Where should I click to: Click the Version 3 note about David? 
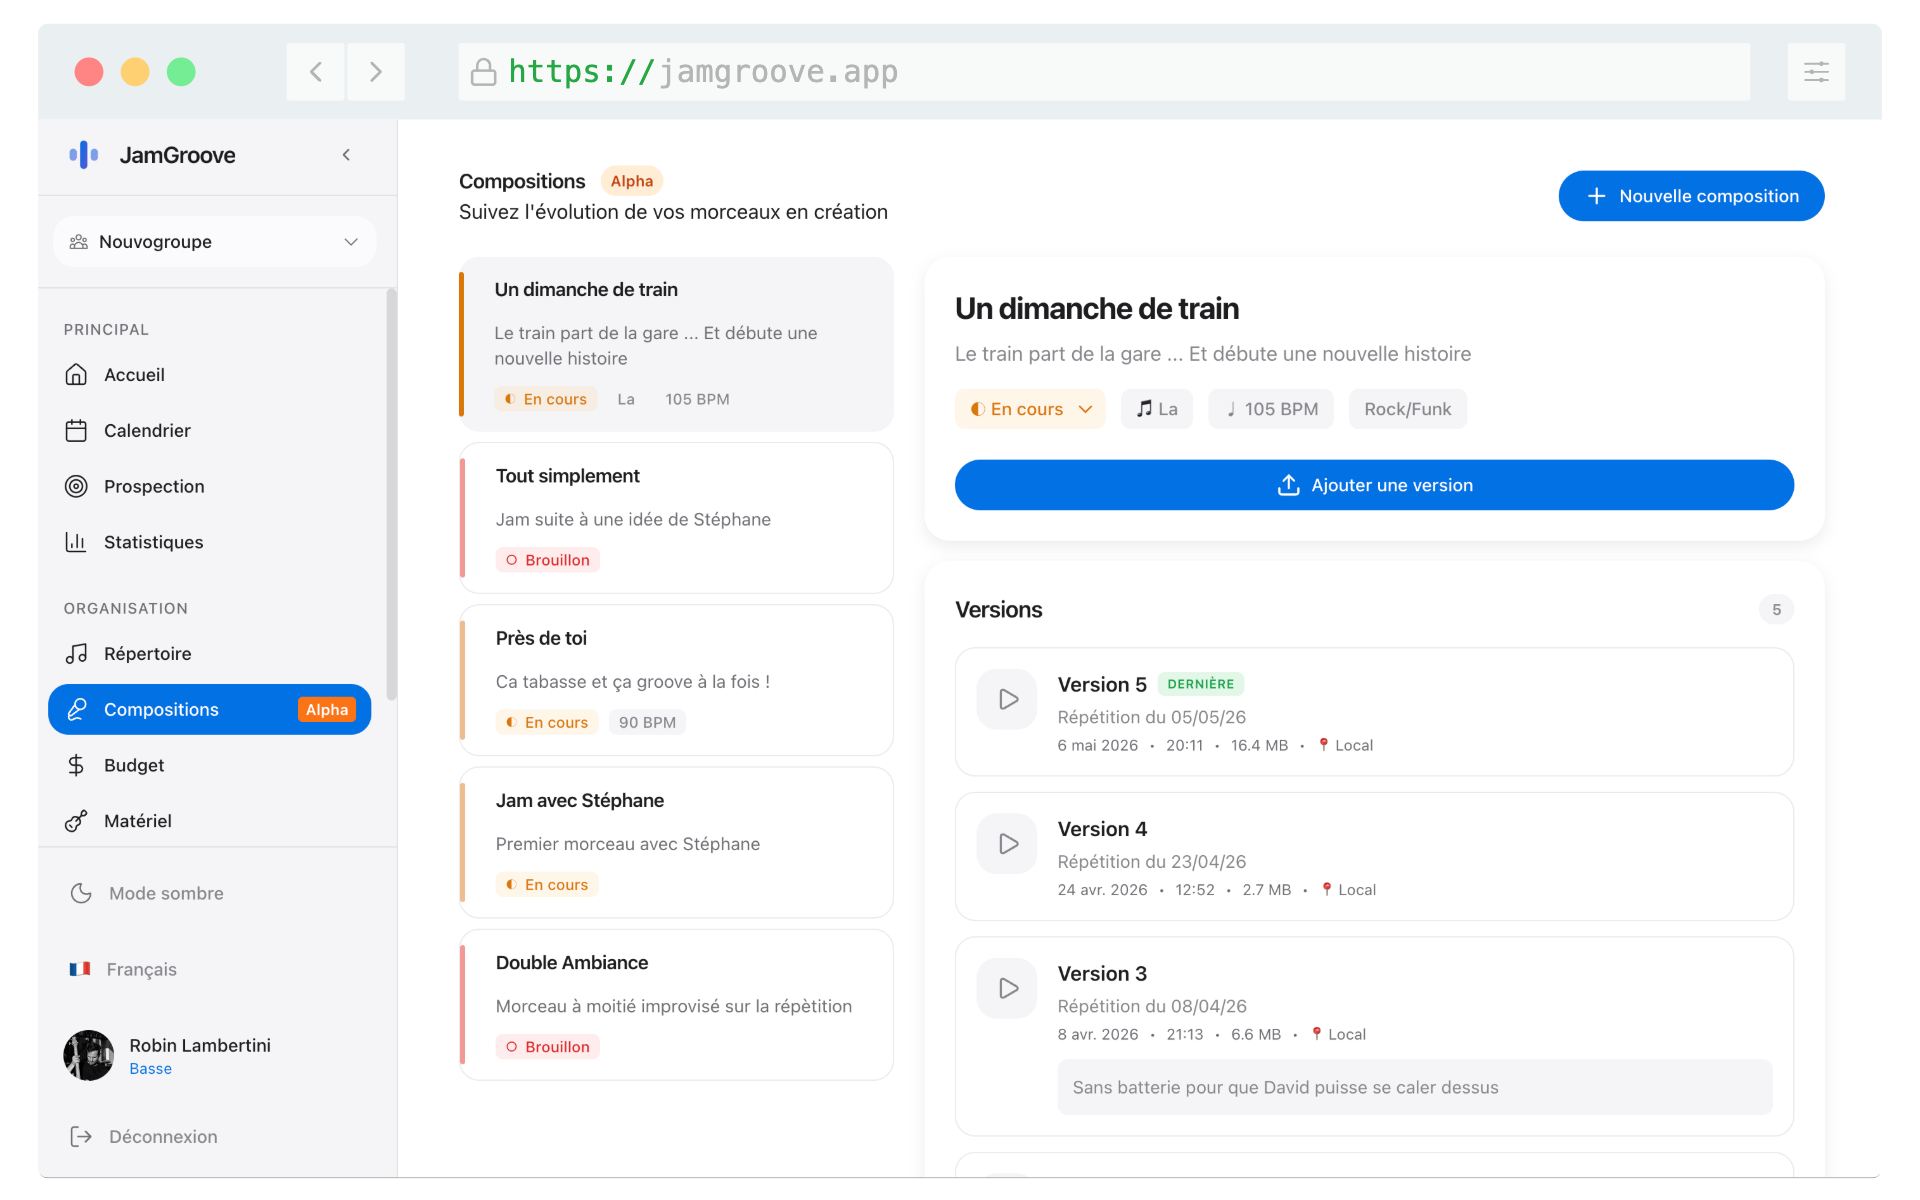[1415, 1087]
